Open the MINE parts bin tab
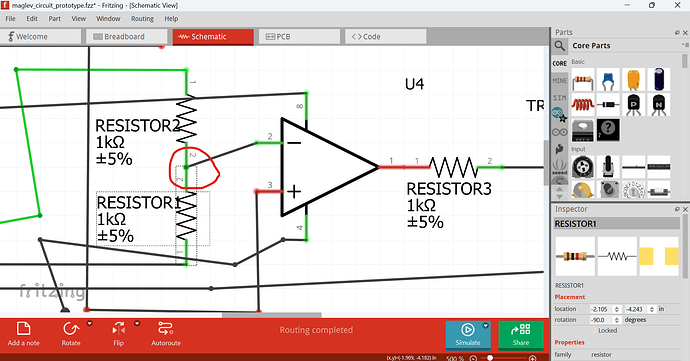690x361 pixels. click(560, 81)
